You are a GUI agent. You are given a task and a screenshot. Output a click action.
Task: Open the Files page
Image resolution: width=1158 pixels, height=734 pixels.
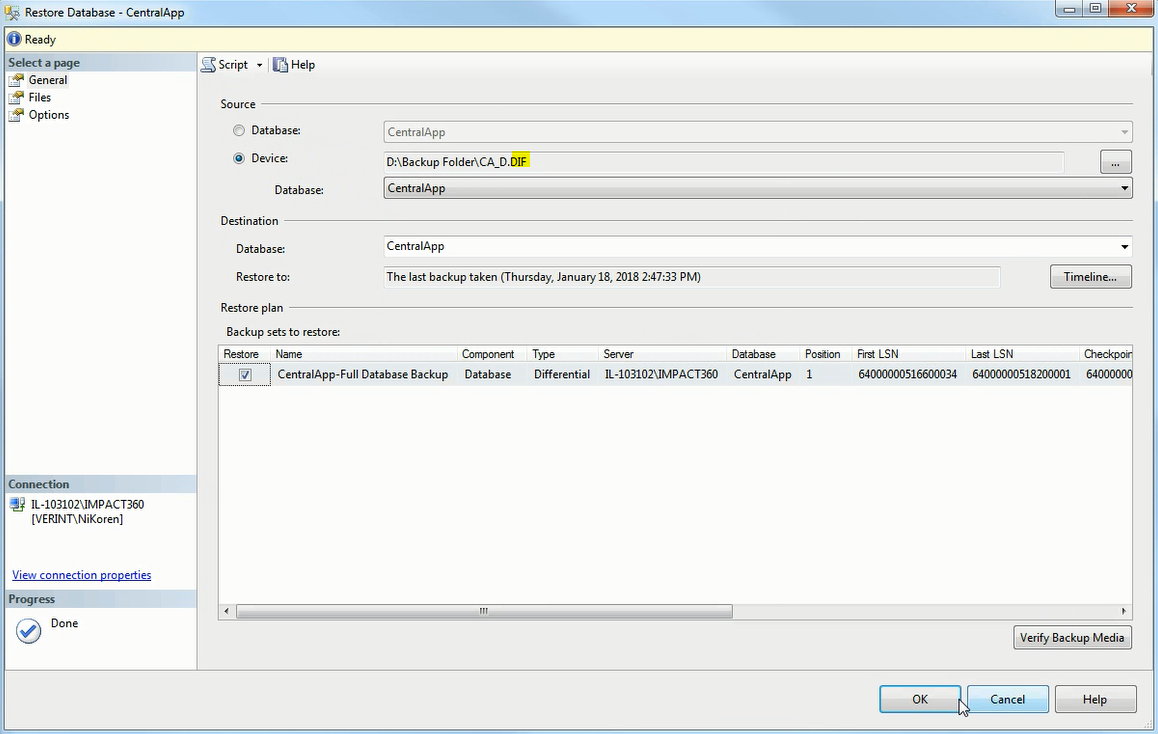coord(39,97)
